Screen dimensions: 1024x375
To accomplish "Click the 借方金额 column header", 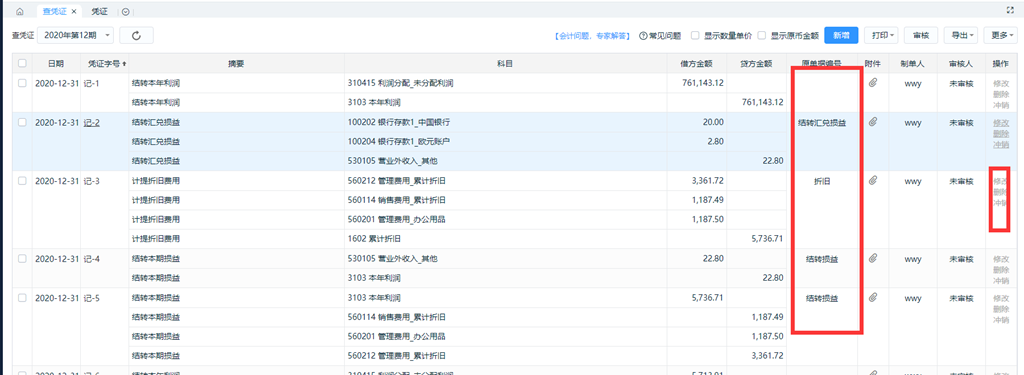I will tap(696, 63).
